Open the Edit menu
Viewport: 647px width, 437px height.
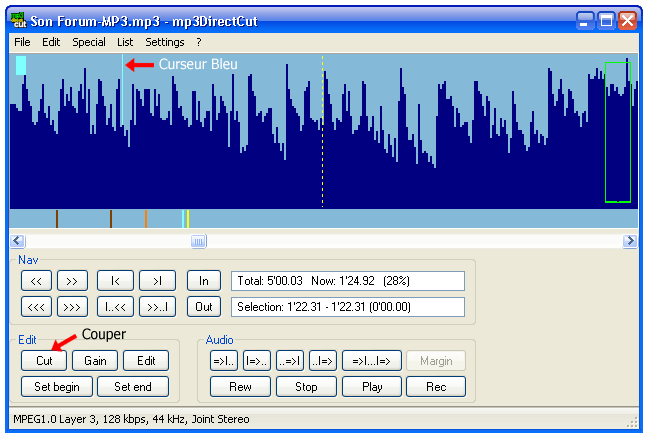click(51, 42)
